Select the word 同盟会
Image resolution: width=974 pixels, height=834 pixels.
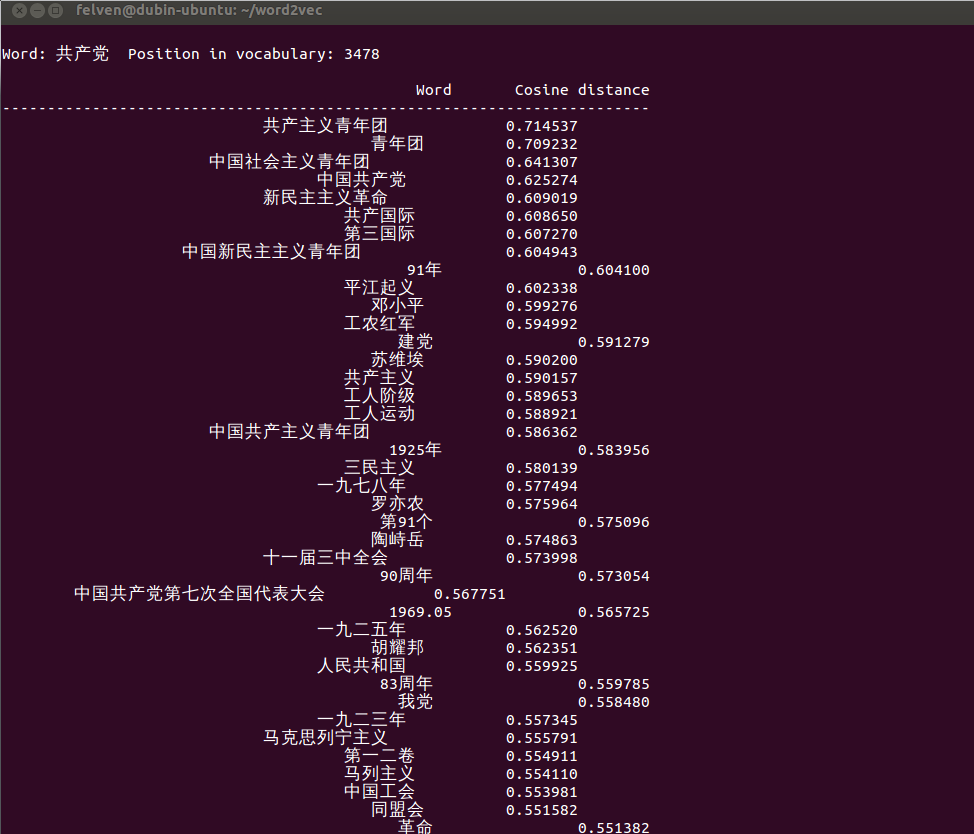tap(397, 810)
